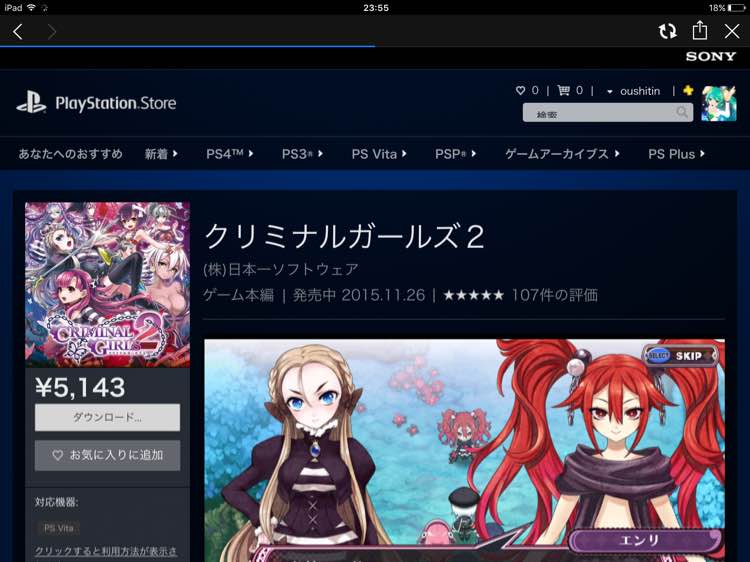The width and height of the screenshot is (750, 562).
Task: Click the PS Plus yellow plus icon
Action: [x=688, y=90]
